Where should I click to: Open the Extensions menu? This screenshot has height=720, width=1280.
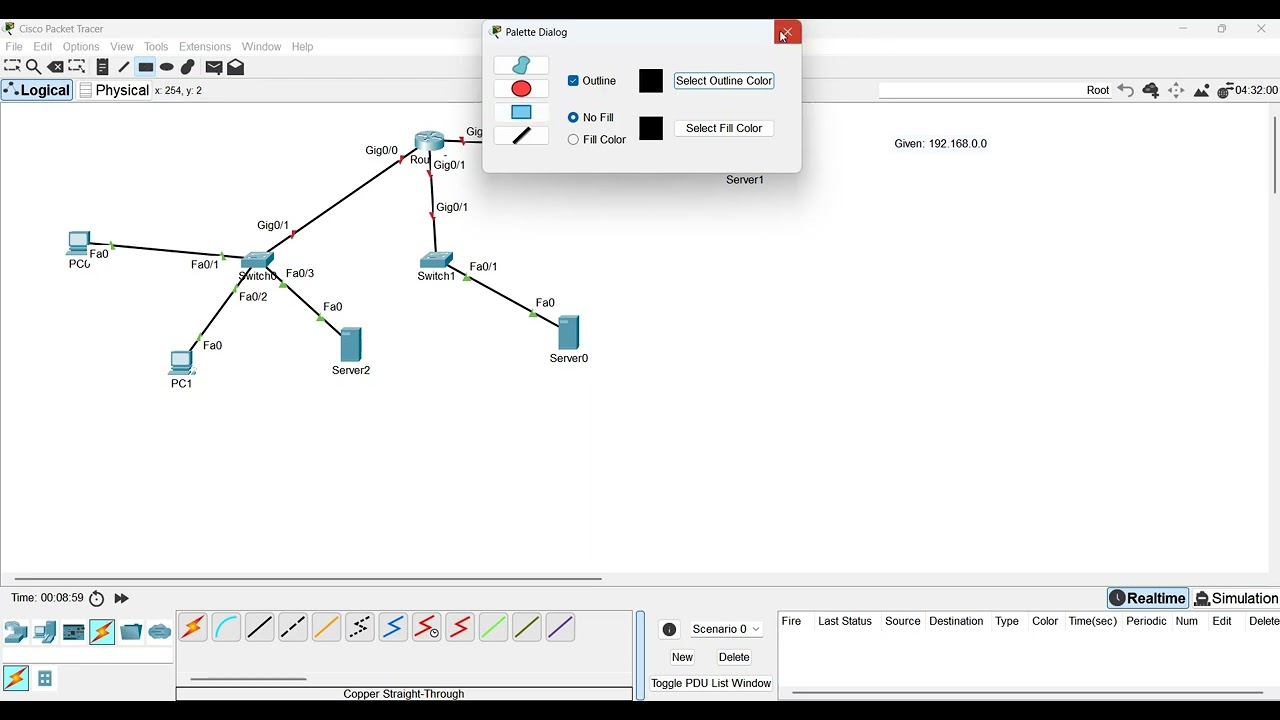205,47
